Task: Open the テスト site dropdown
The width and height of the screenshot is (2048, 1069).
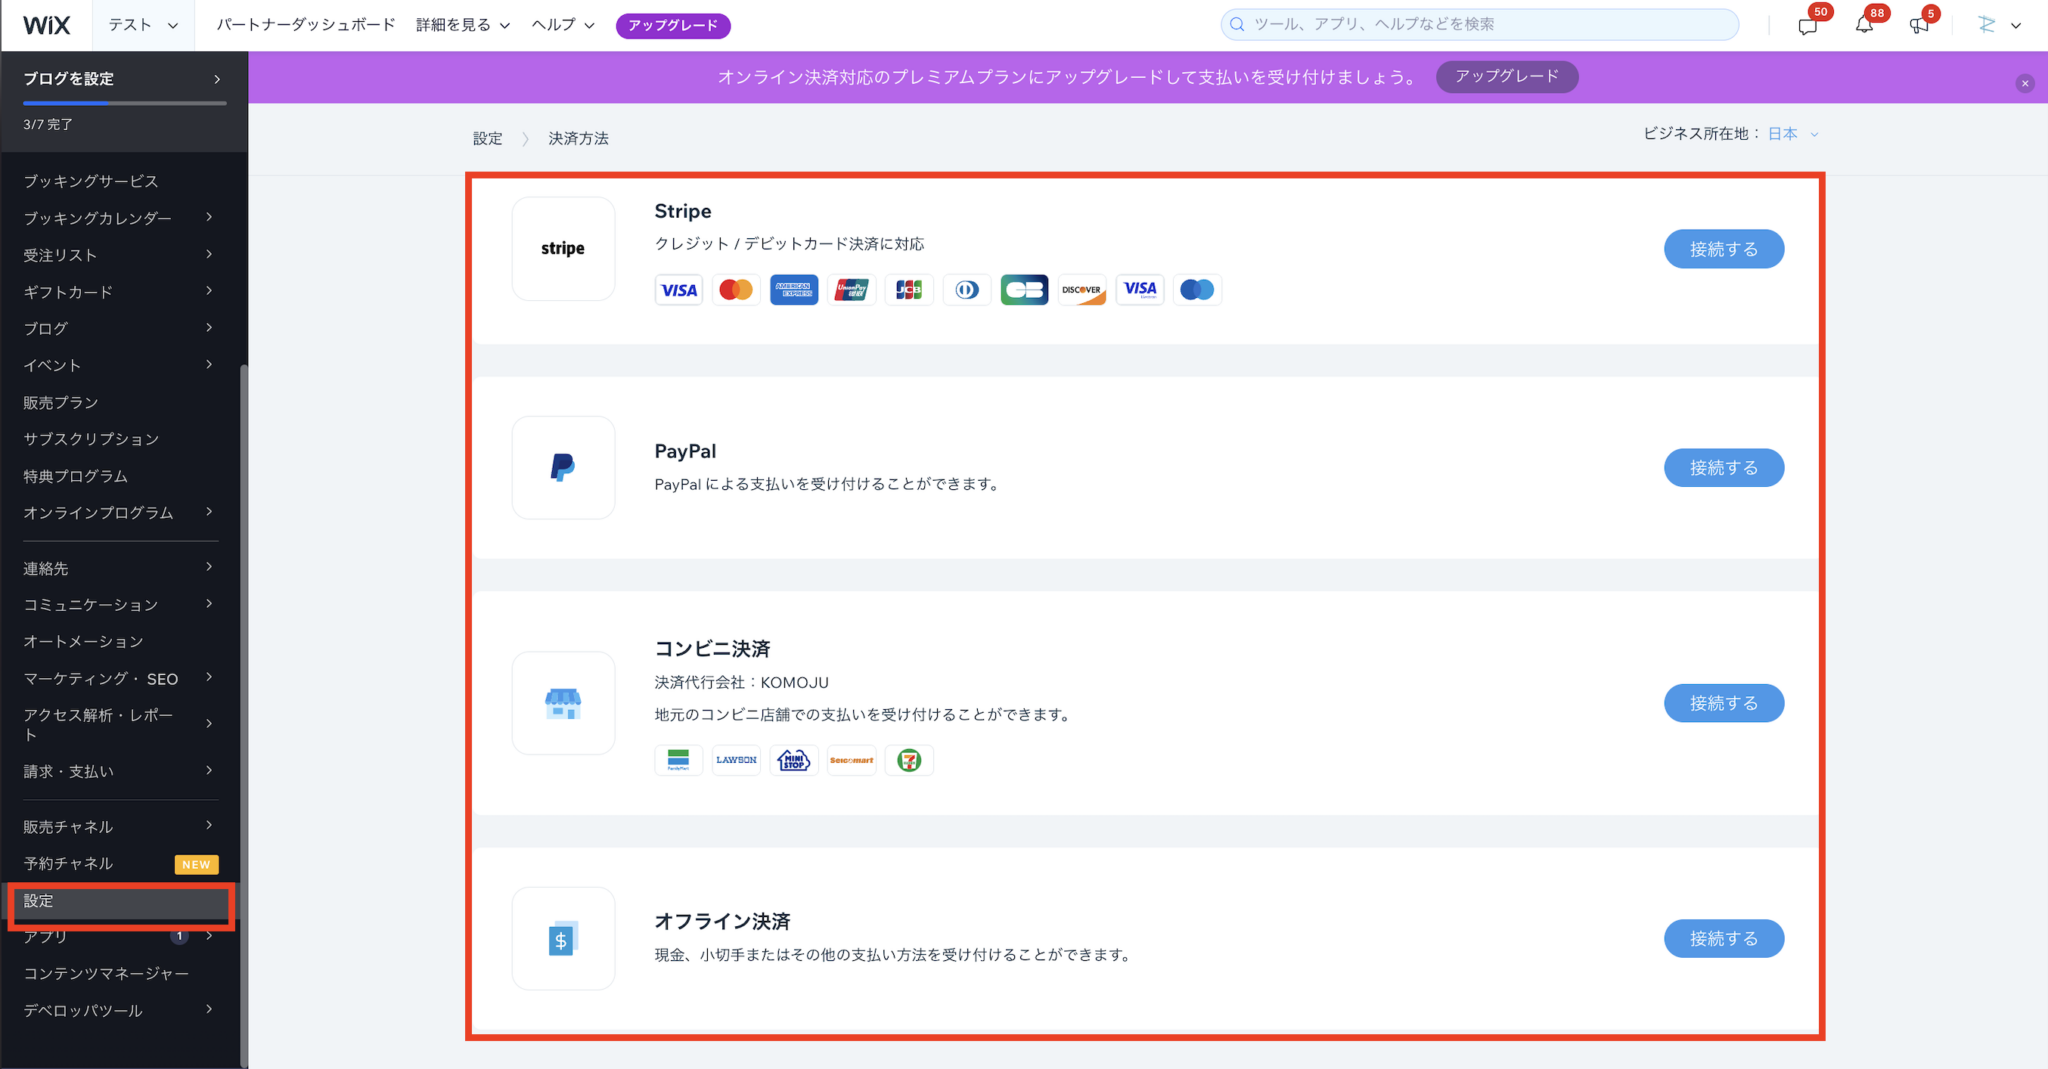Action: pyautogui.click(x=143, y=24)
